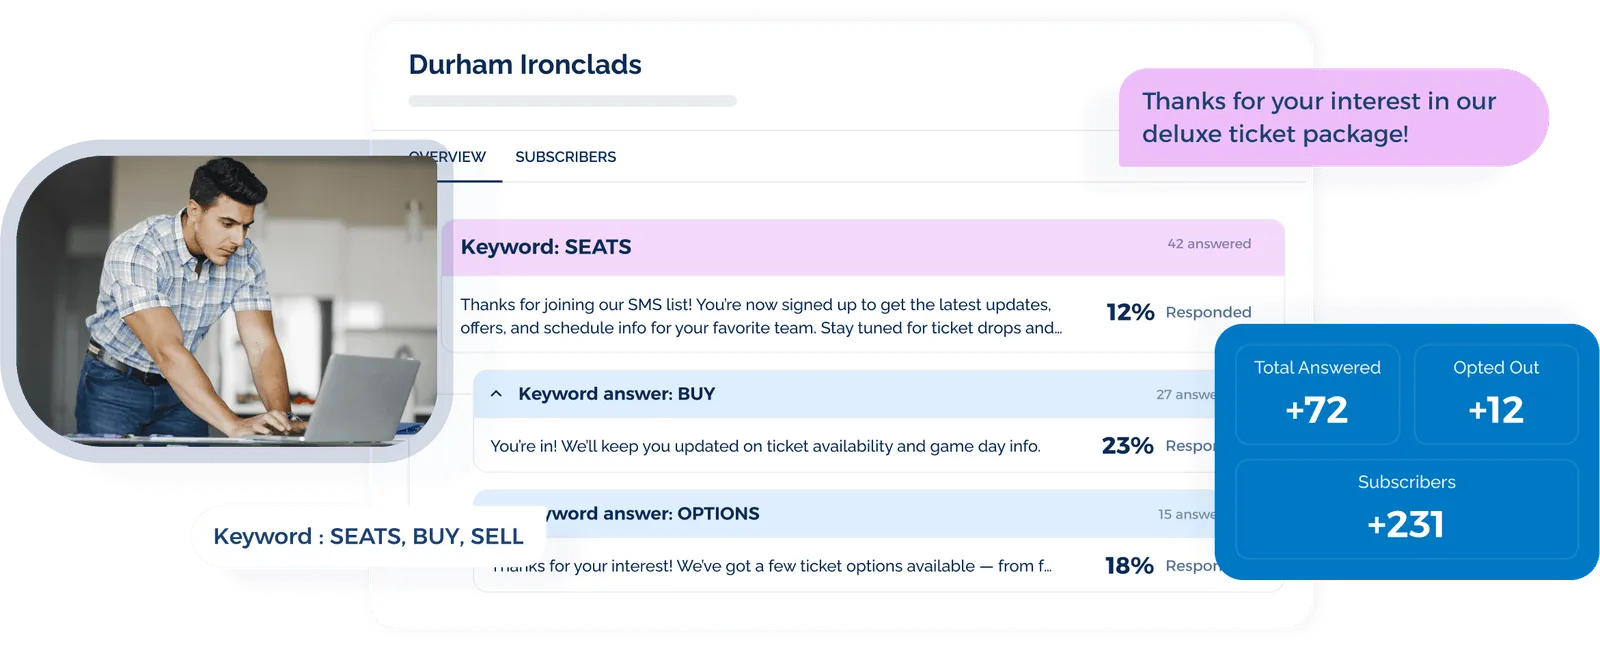Screen dimensions: 1600x647
Task: Click the 12% Responded statistic
Action: click(1178, 312)
